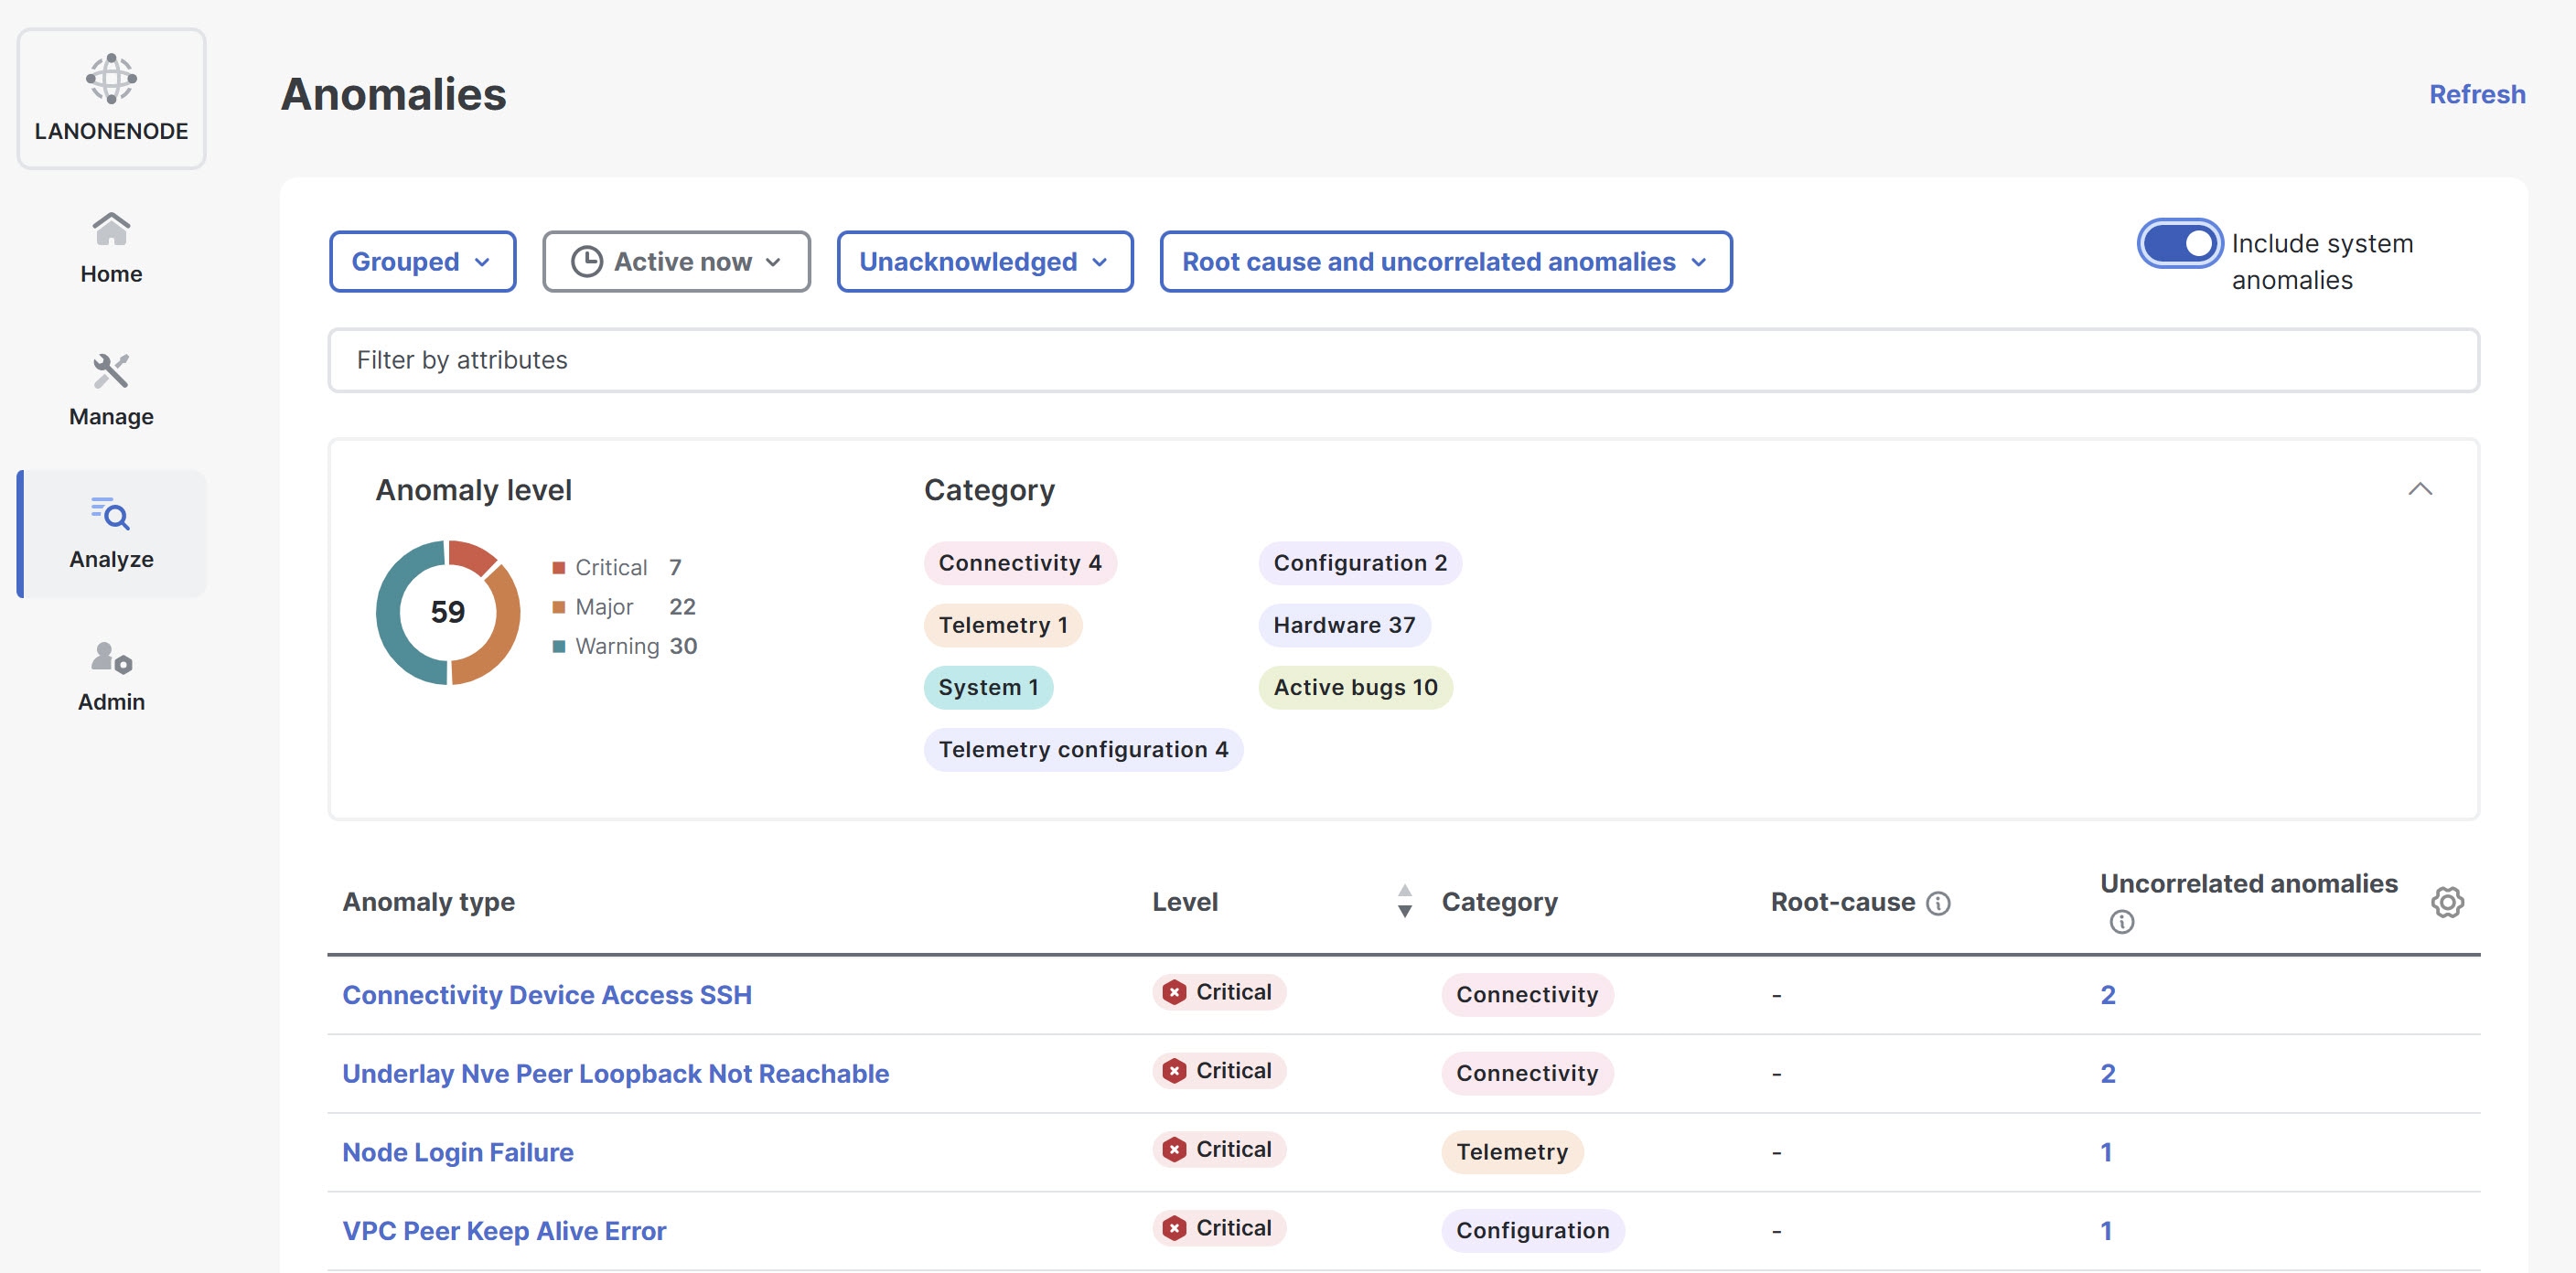The width and height of the screenshot is (2576, 1273).
Task: Open the Admin user-gear icon
Action: [111, 657]
